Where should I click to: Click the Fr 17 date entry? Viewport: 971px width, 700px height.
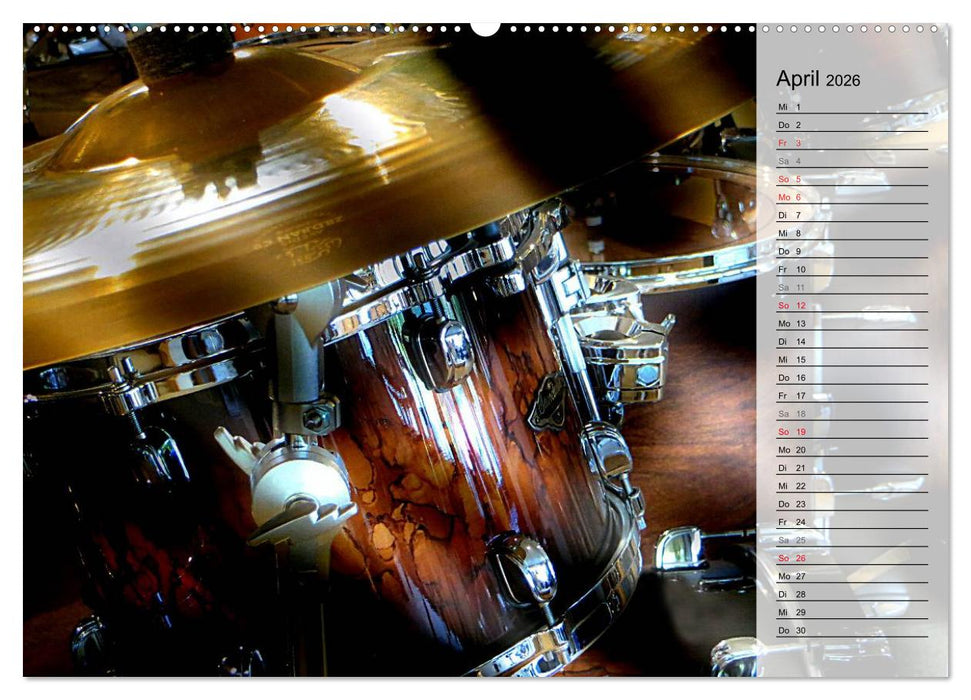click(791, 395)
